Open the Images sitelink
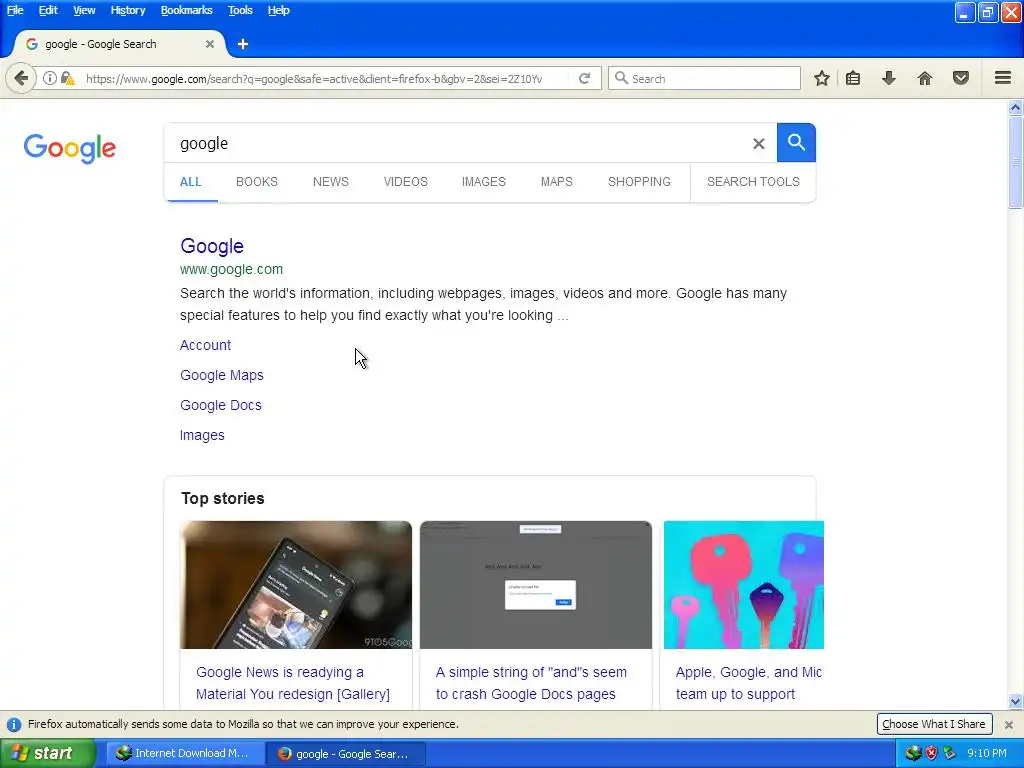 point(202,436)
